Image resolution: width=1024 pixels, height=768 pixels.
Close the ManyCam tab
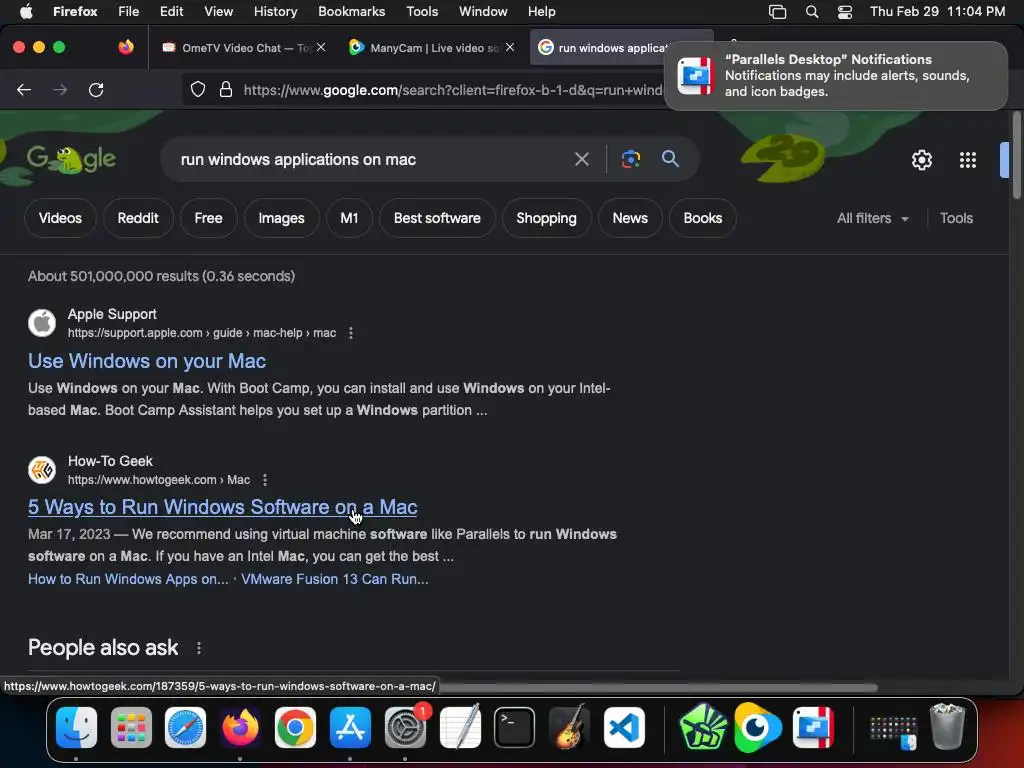[510, 48]
